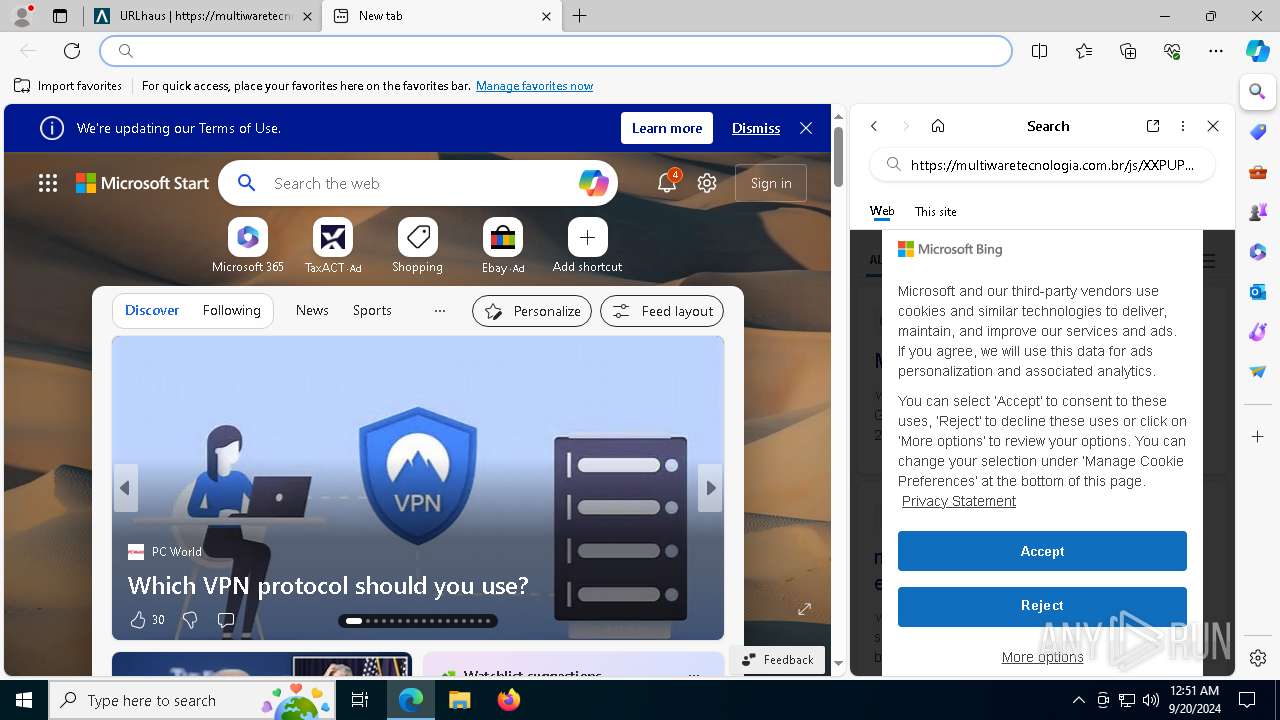Open Microsoft Start page settings gear
The height and width of the screenshot is (720, 1280).
coord(707,183)
